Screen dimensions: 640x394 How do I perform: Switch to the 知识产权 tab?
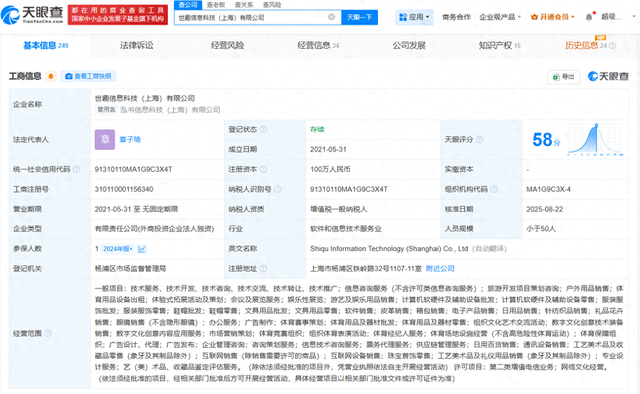coord(500,45)
